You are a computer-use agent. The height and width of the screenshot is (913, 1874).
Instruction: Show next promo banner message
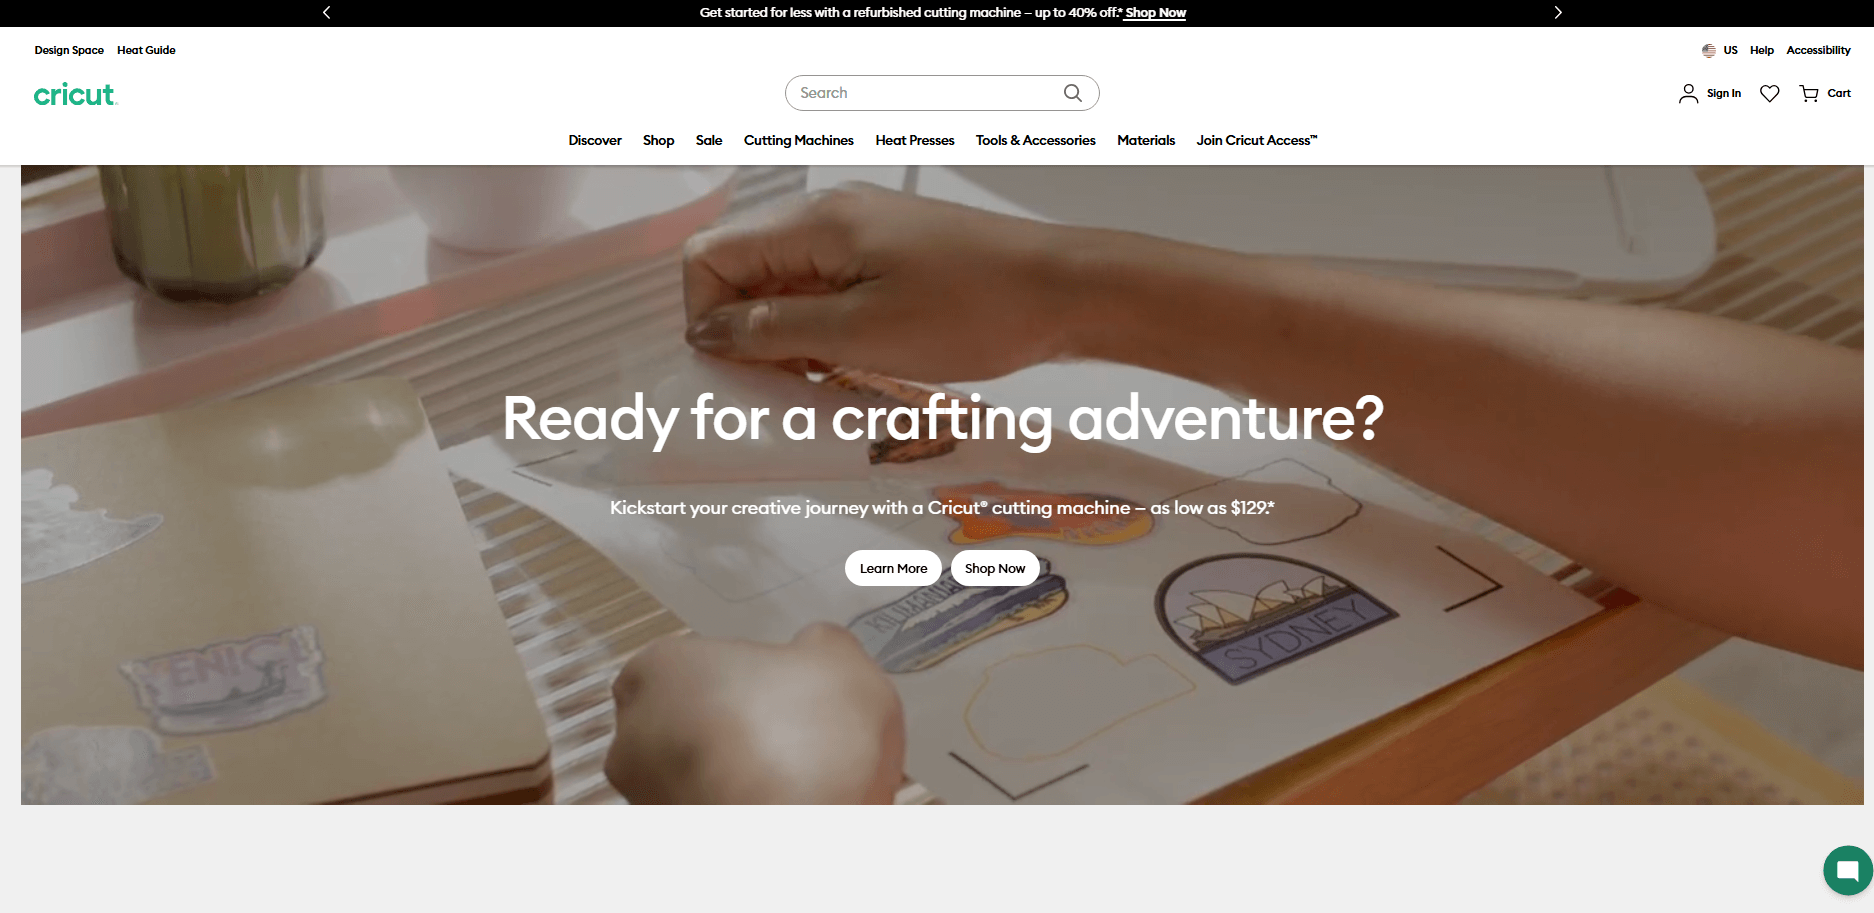pyautogui.click(x=1557, y=12)
